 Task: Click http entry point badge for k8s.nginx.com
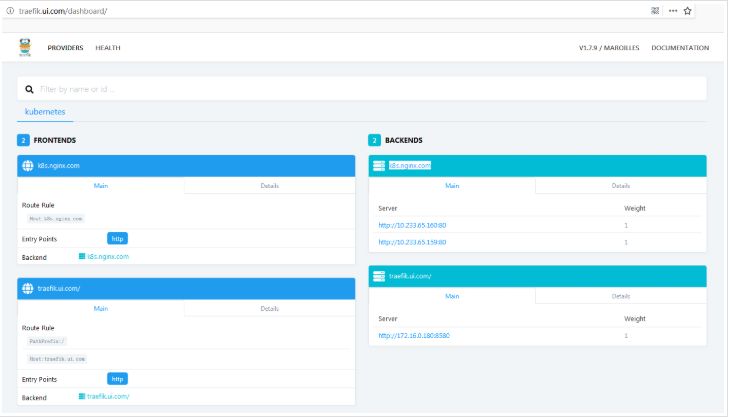117,239
